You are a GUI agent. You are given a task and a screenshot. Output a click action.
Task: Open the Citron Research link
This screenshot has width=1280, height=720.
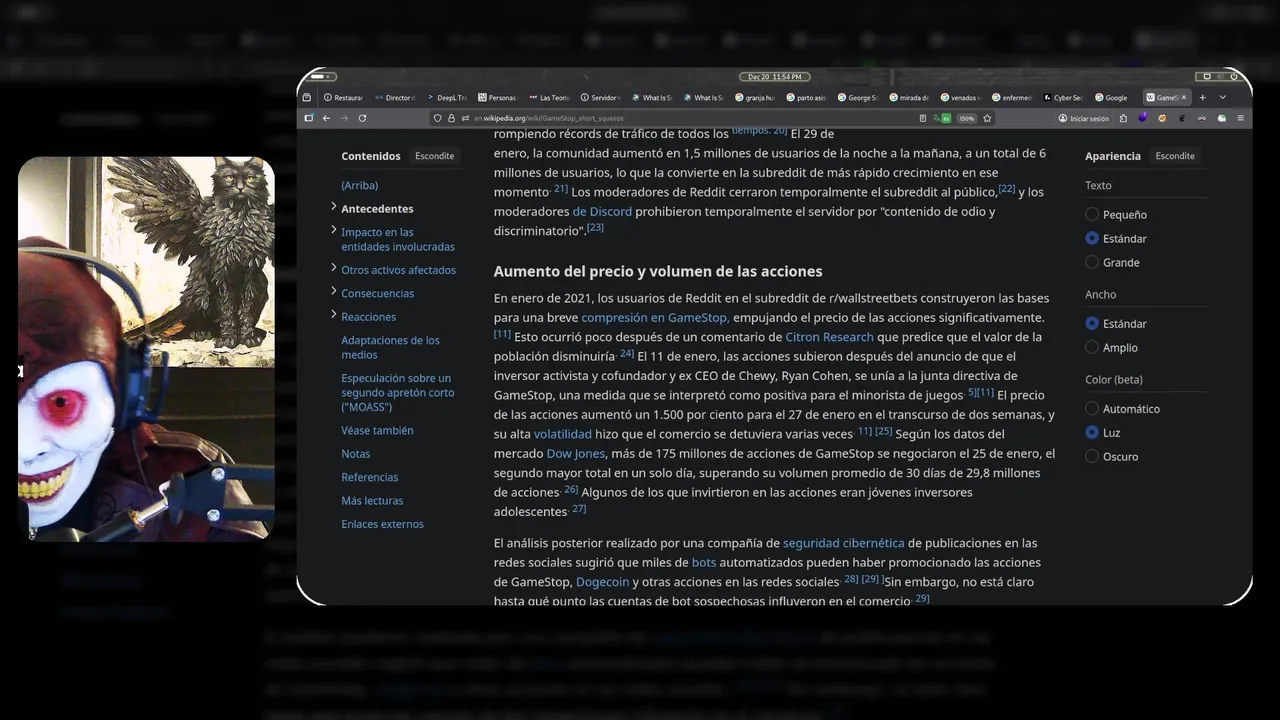(x=829, y=337)
